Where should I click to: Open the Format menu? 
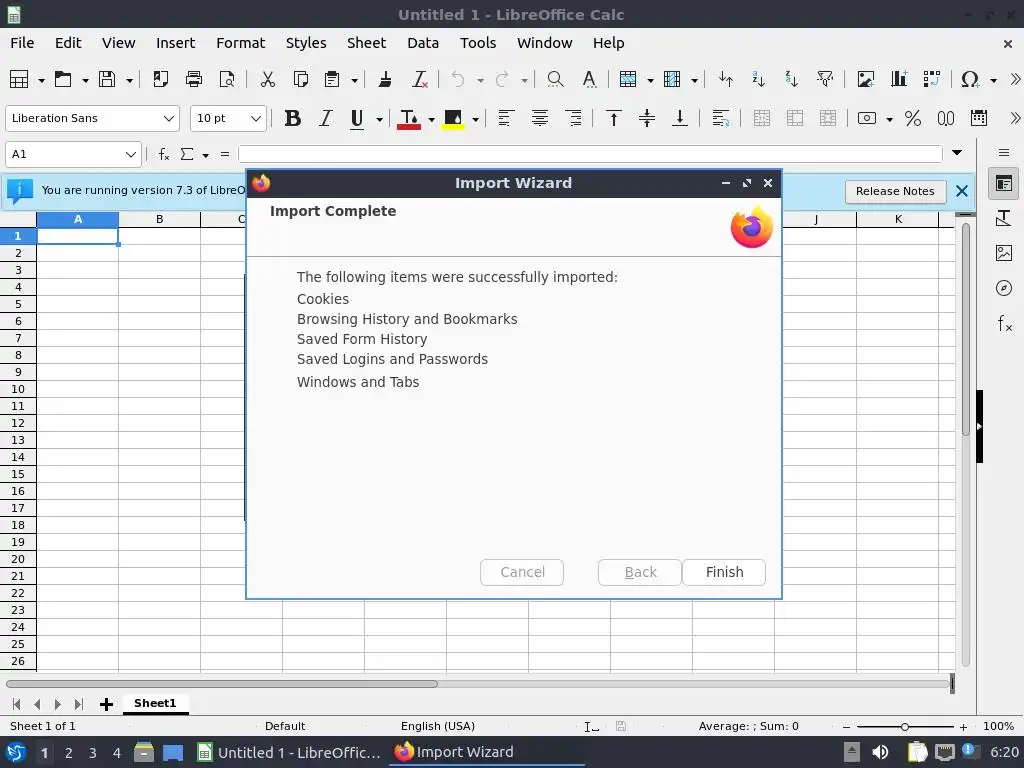click(x=240, y=43)
